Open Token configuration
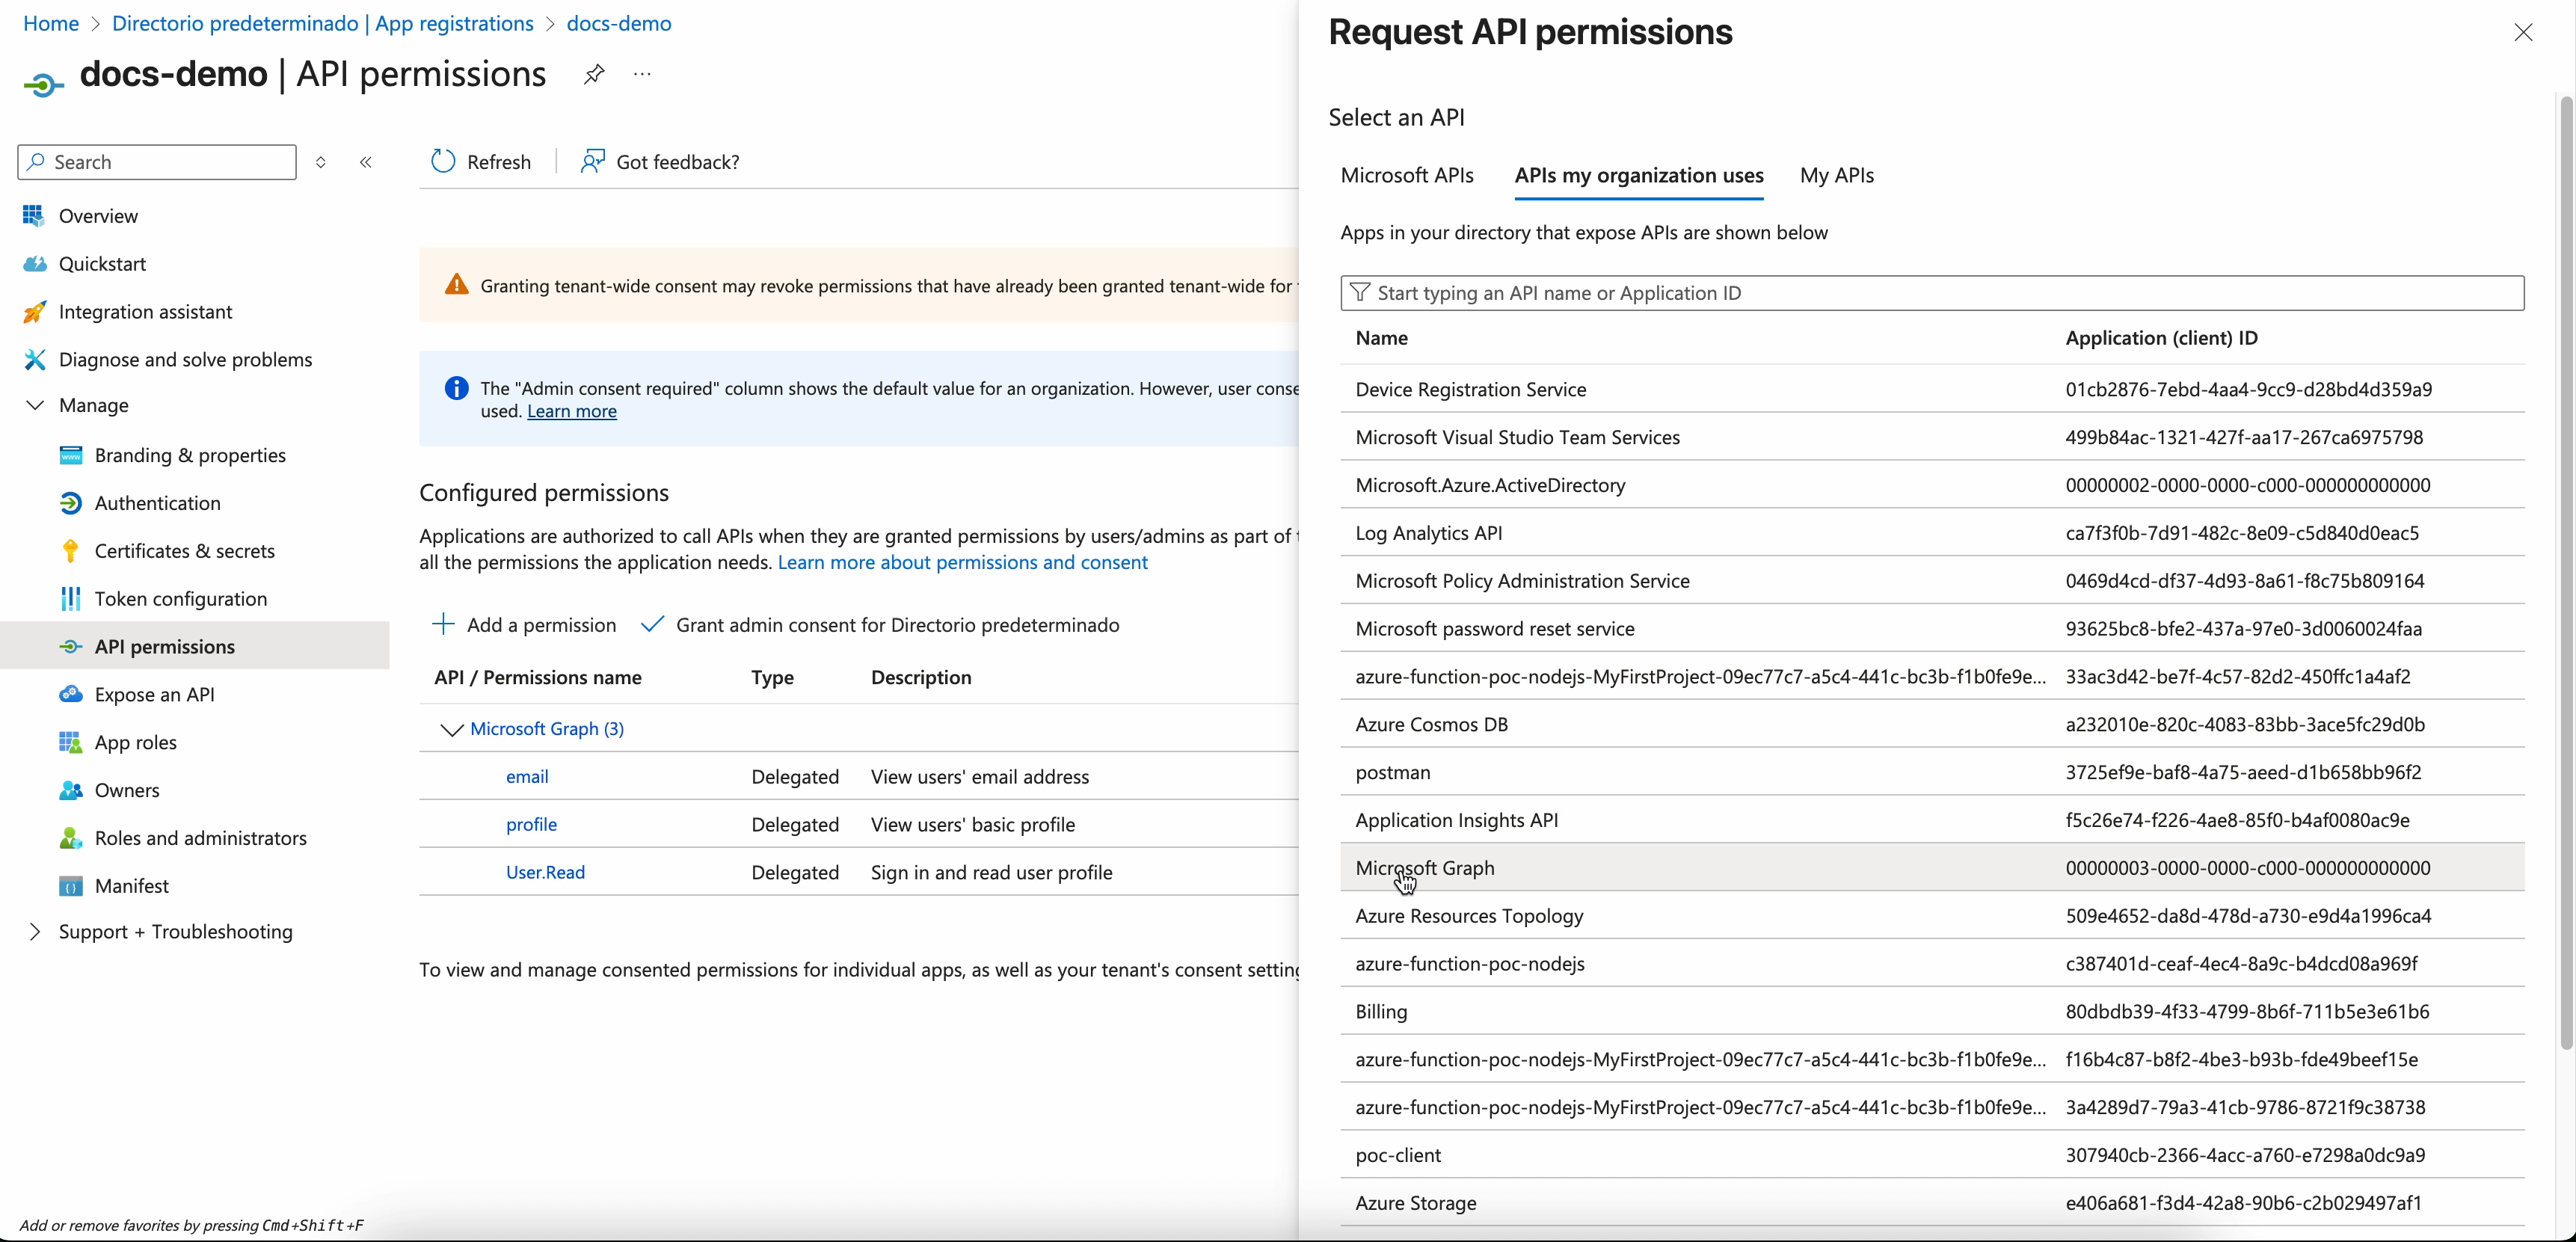The width and height of the screenshot is (2576, 1242). coord(181,598)
